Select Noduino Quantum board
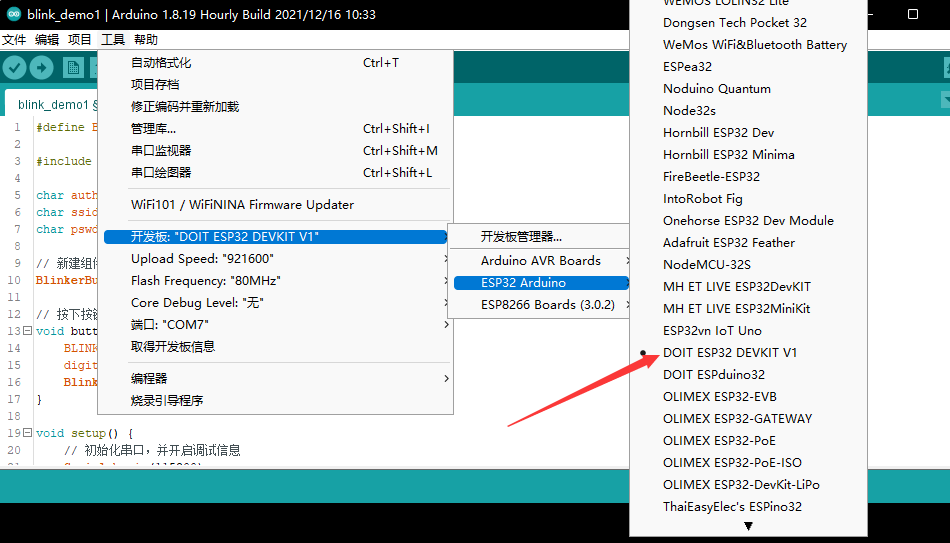This screenshot has width=950, height=543. (748, 88)
